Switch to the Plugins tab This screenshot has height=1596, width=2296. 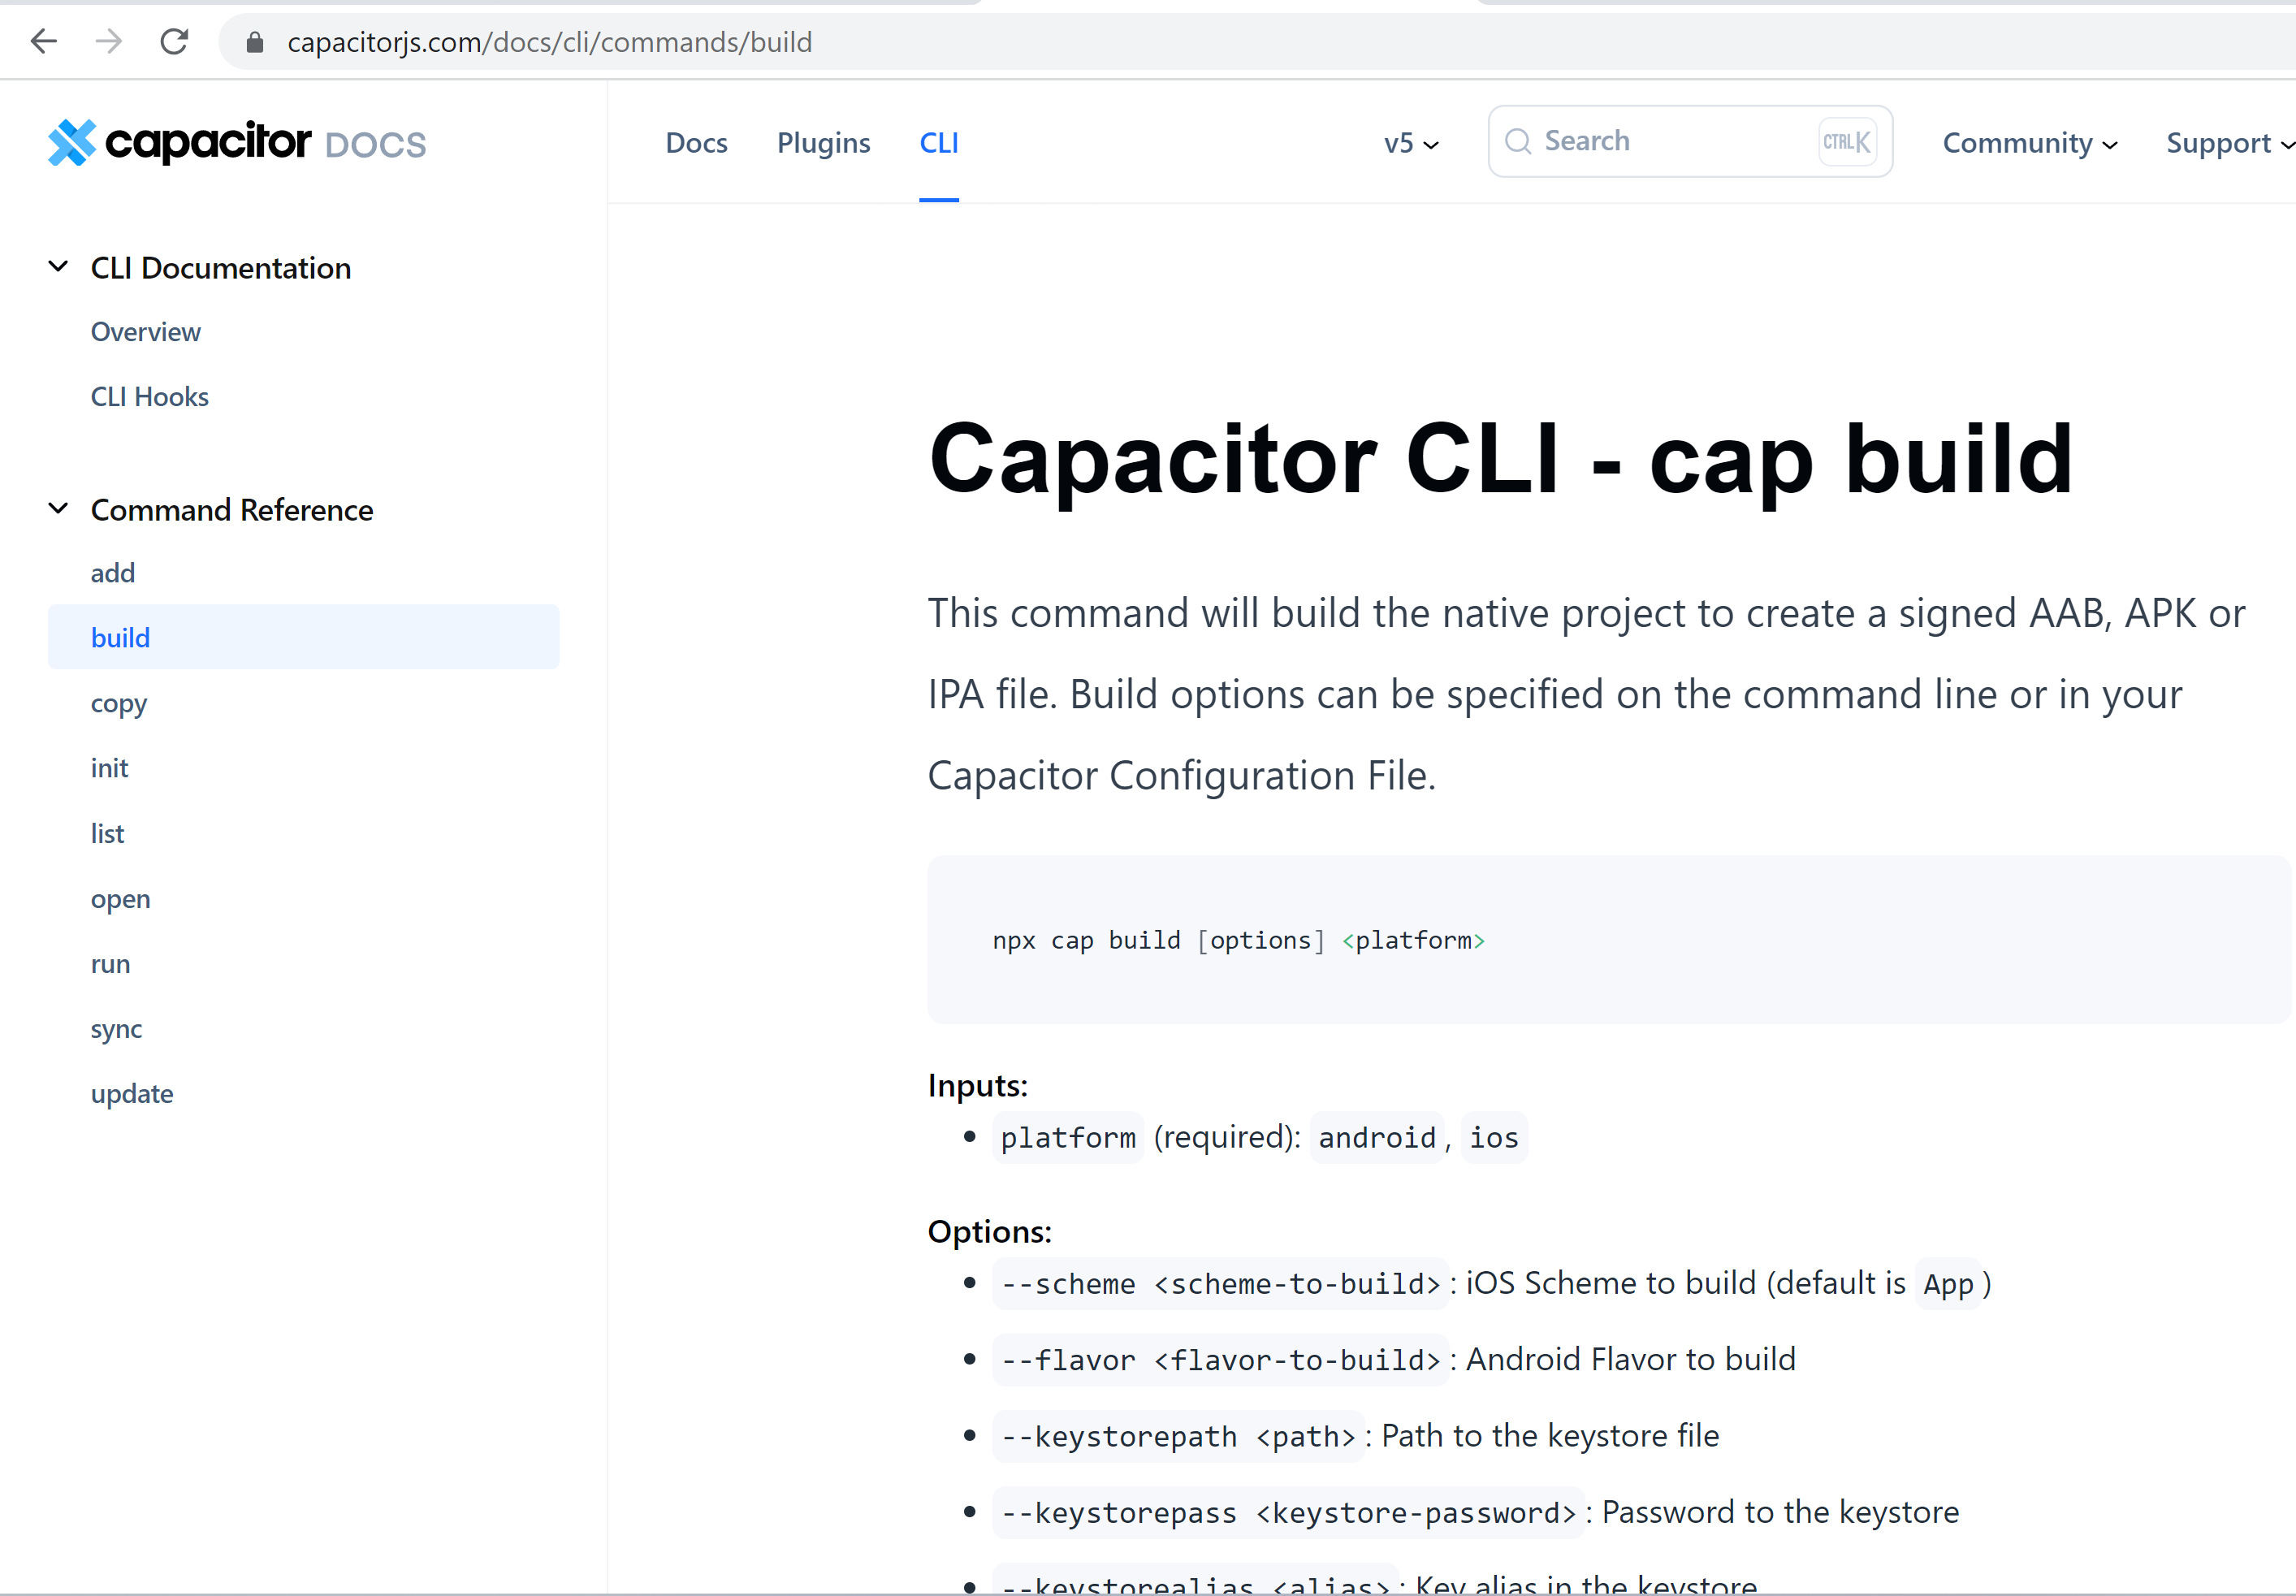click(823, 143)
